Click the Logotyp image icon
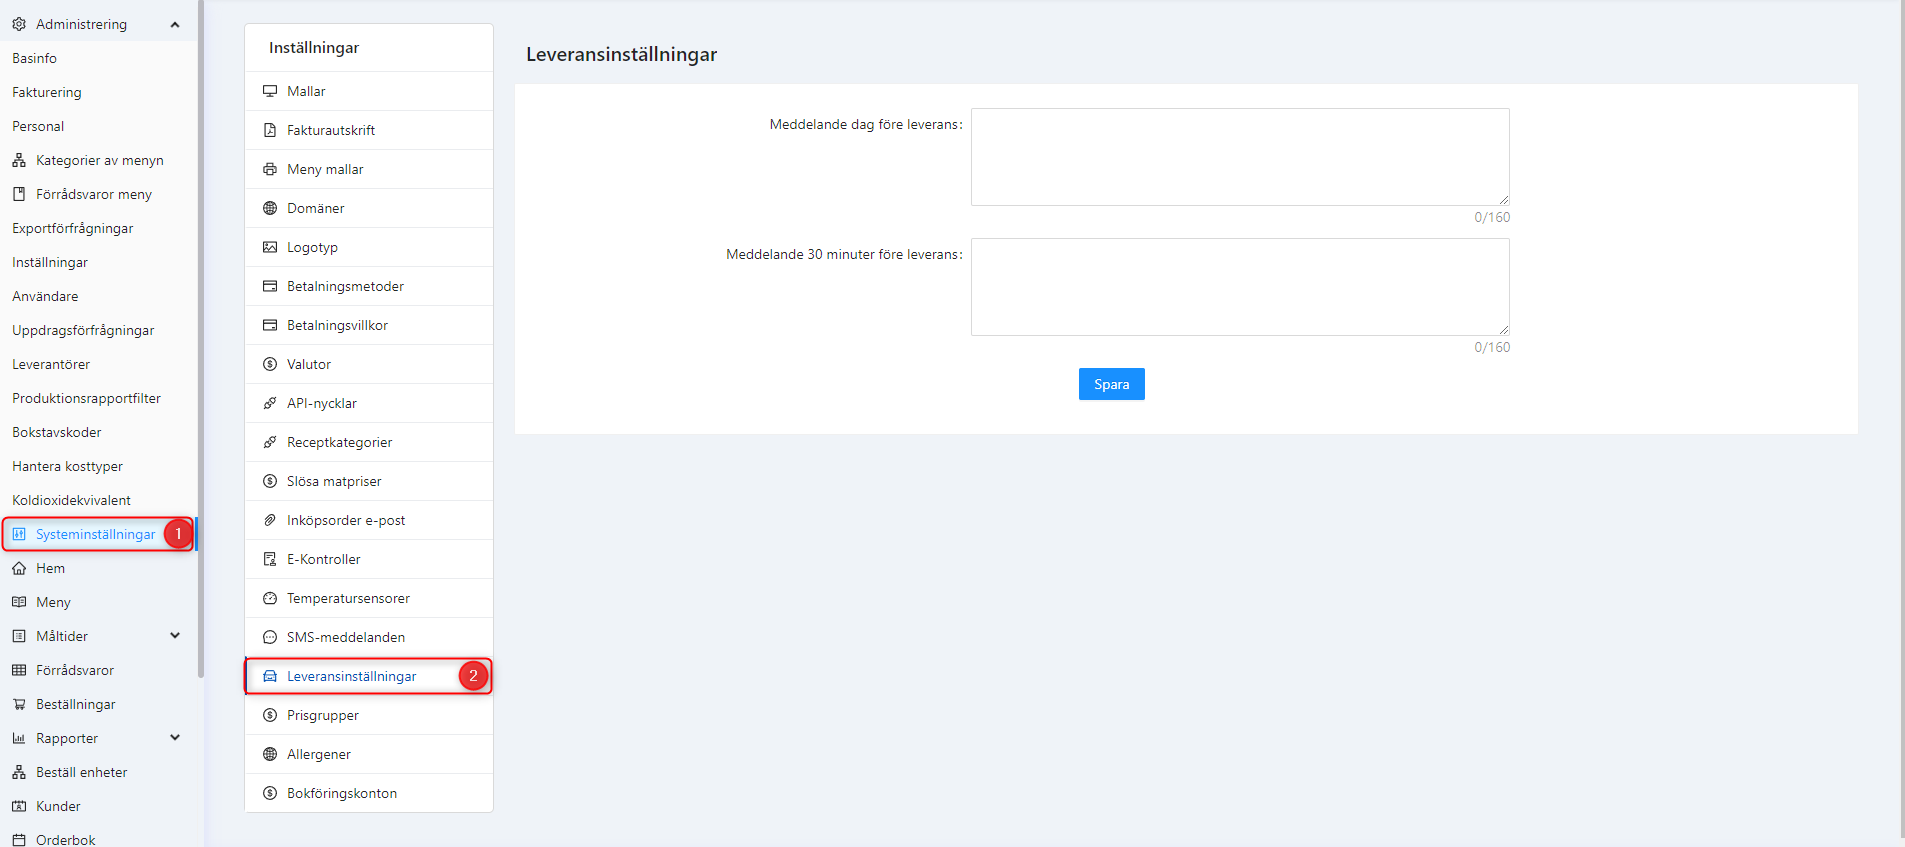This screenshot has width=1905, height=847. [270, 247]
